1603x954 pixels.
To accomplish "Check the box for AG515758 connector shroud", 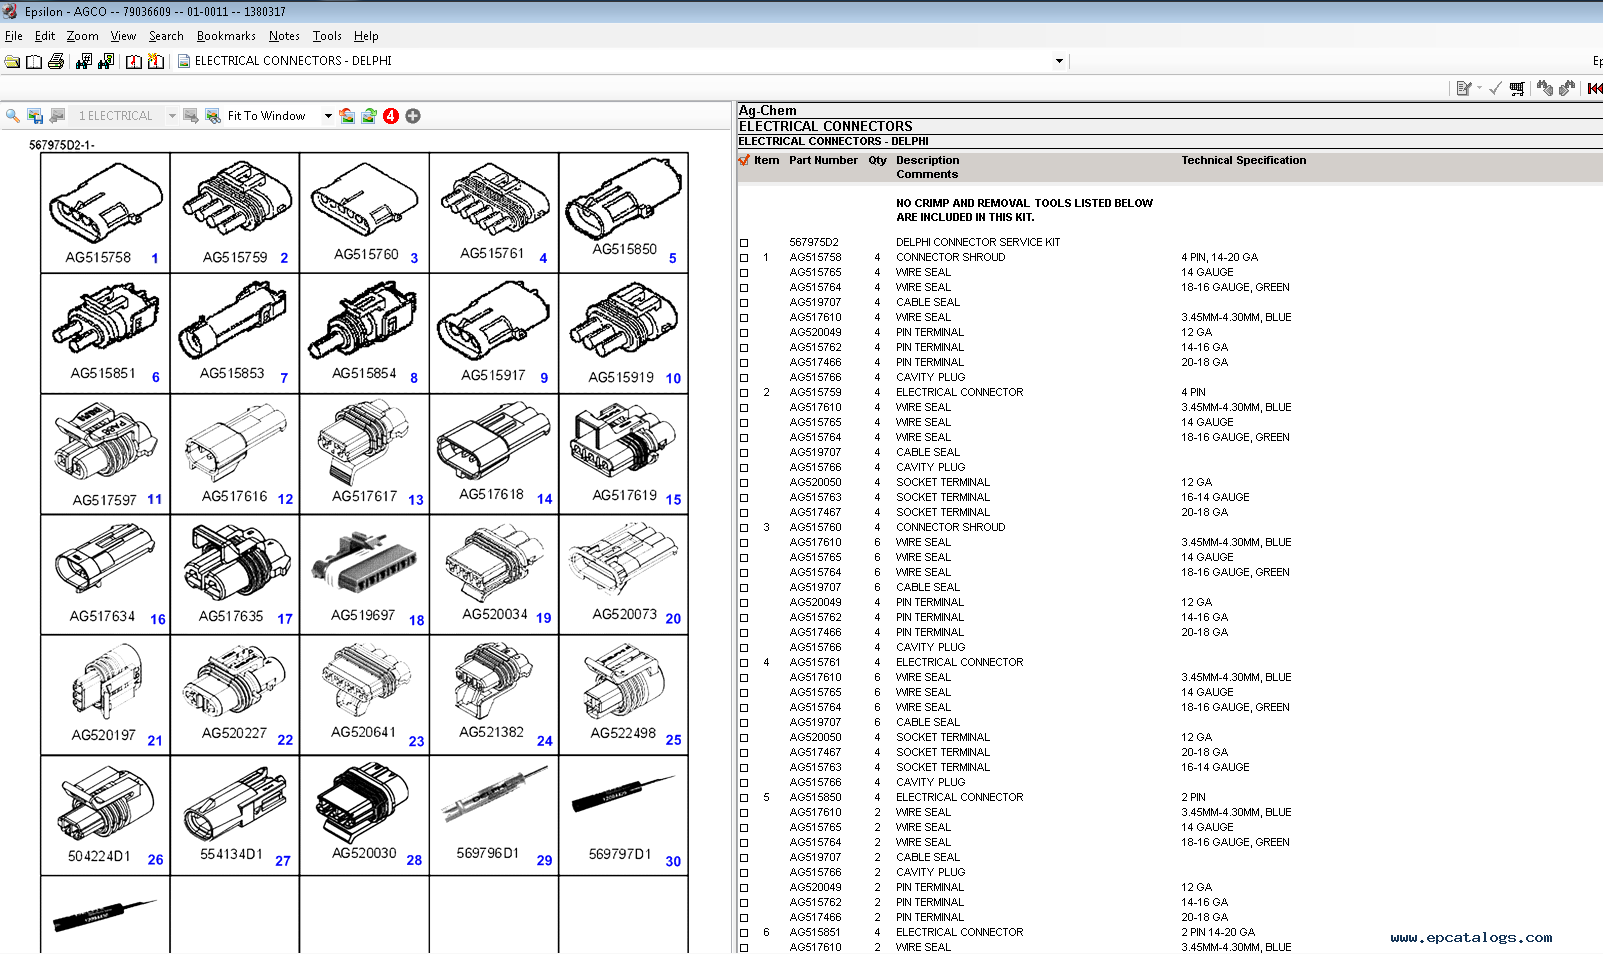I will tap(744, 258).
